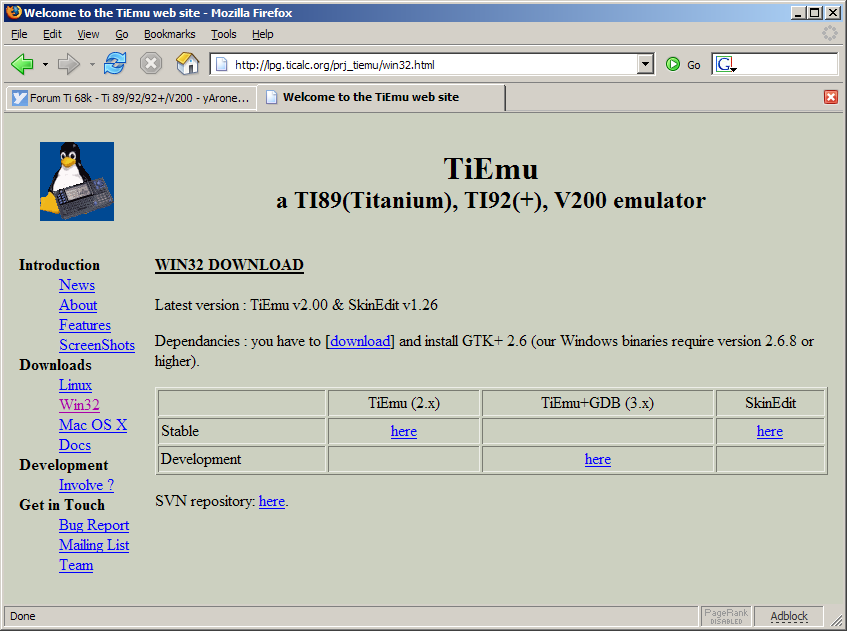The height and width of the screenshot is (631, 847).
Task: Open the Go menu
Action: [122, 34]
